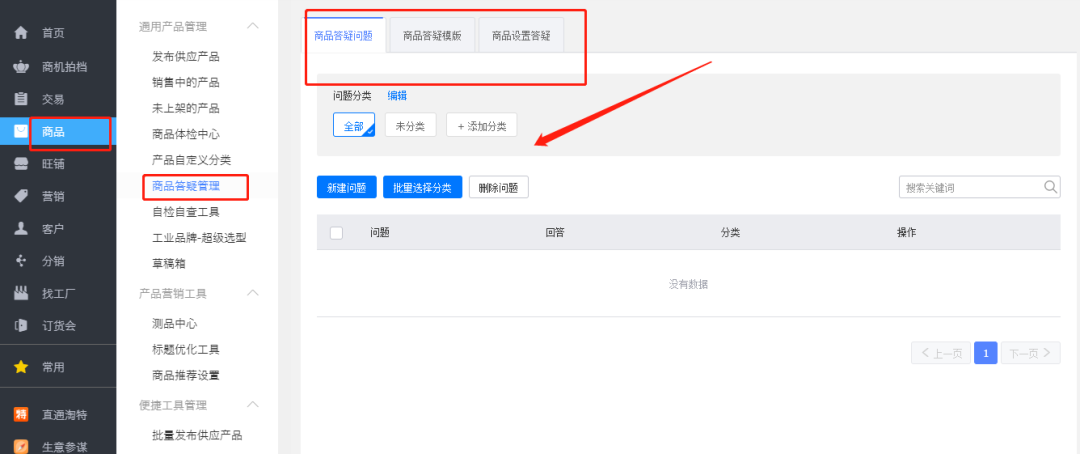Click the tag icon beside 营销
The height and width of the screenshot is (454, 1080).
(x=21, y=196)
